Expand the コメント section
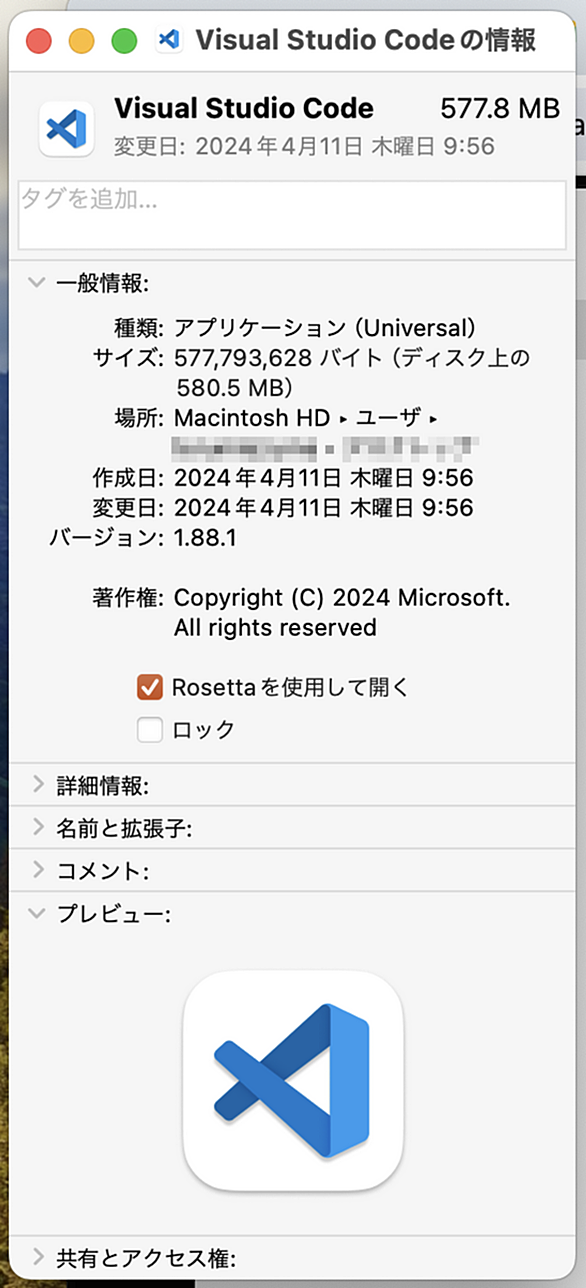This screenshot has width=586, height=1288. [x=38, y=870]
